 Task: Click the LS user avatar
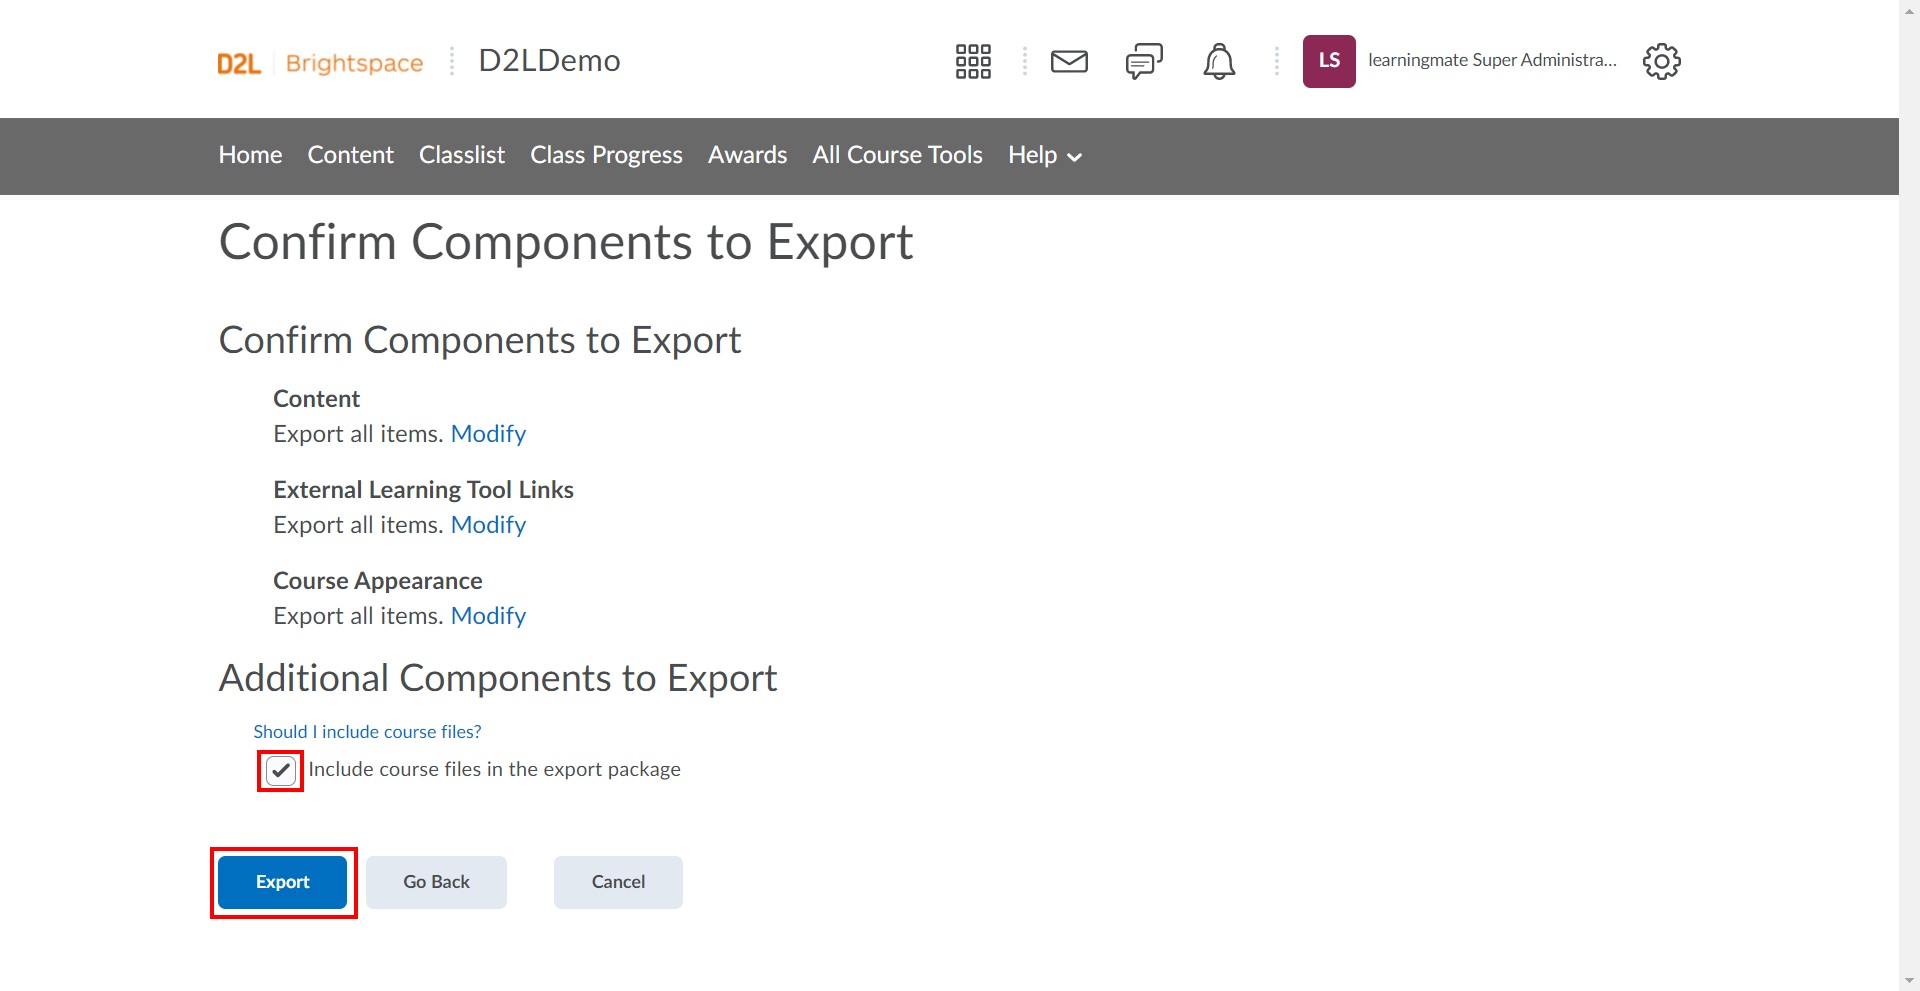pyautogui.click(x=1328, y=61)
